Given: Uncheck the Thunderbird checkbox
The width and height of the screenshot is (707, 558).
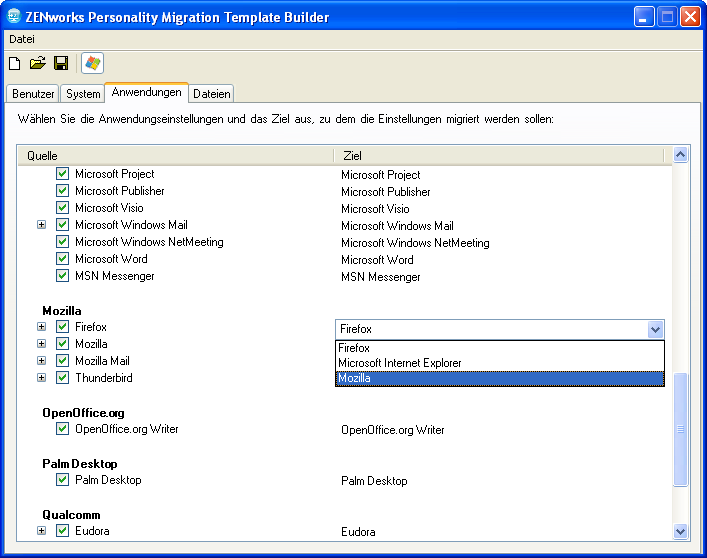Looking at the screenshot, I should [62, 378].
